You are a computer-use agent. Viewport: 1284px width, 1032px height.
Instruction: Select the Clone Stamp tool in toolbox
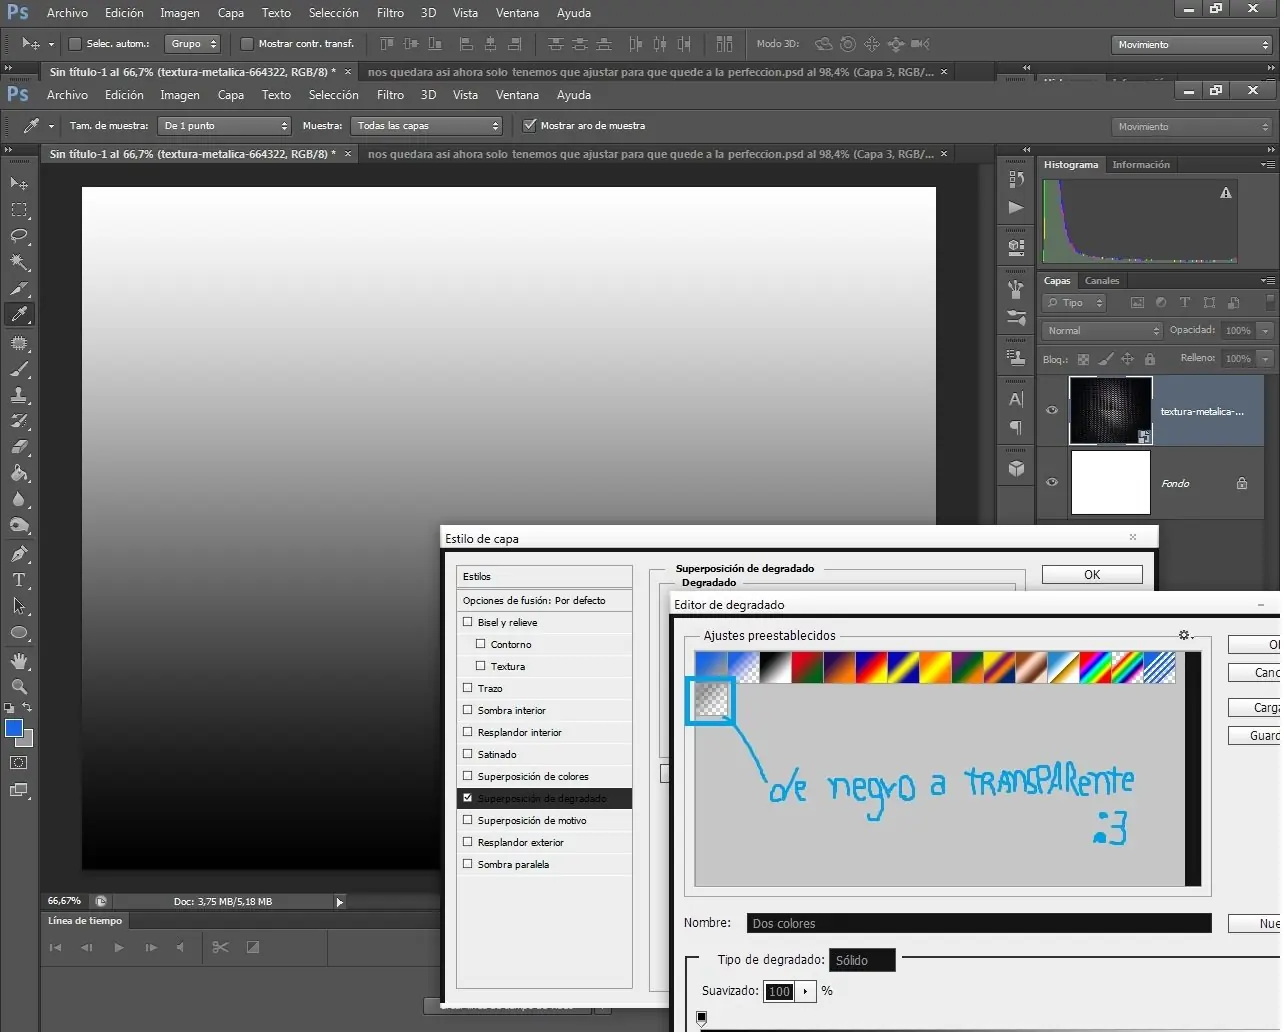[19, 395]
